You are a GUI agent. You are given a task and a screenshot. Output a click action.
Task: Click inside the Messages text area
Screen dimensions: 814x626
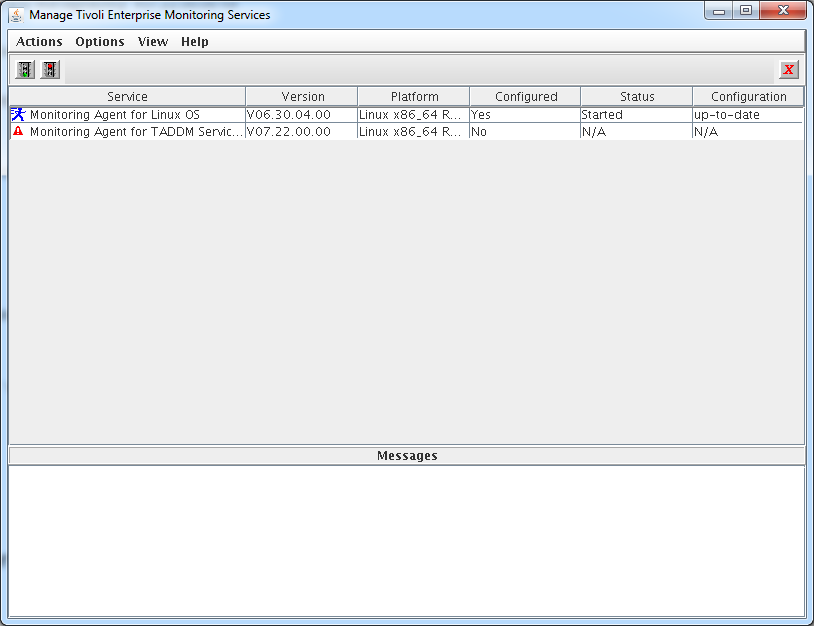407,541
